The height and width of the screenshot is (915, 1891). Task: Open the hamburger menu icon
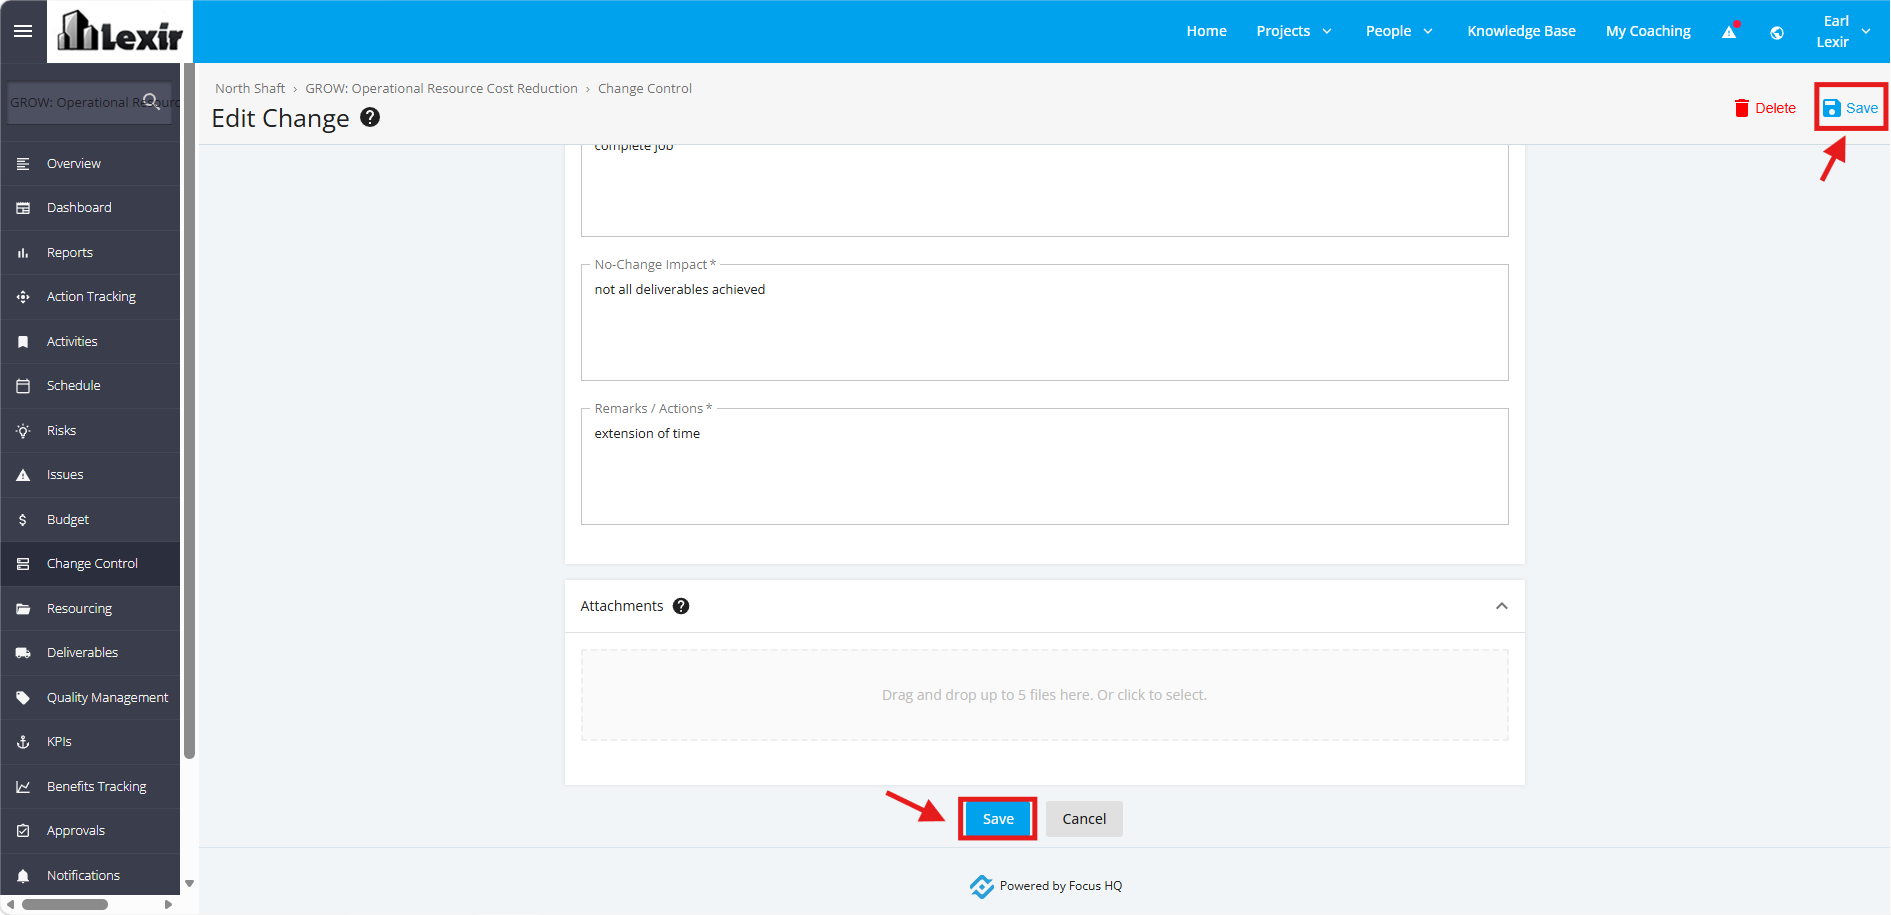tap(23, 31)
